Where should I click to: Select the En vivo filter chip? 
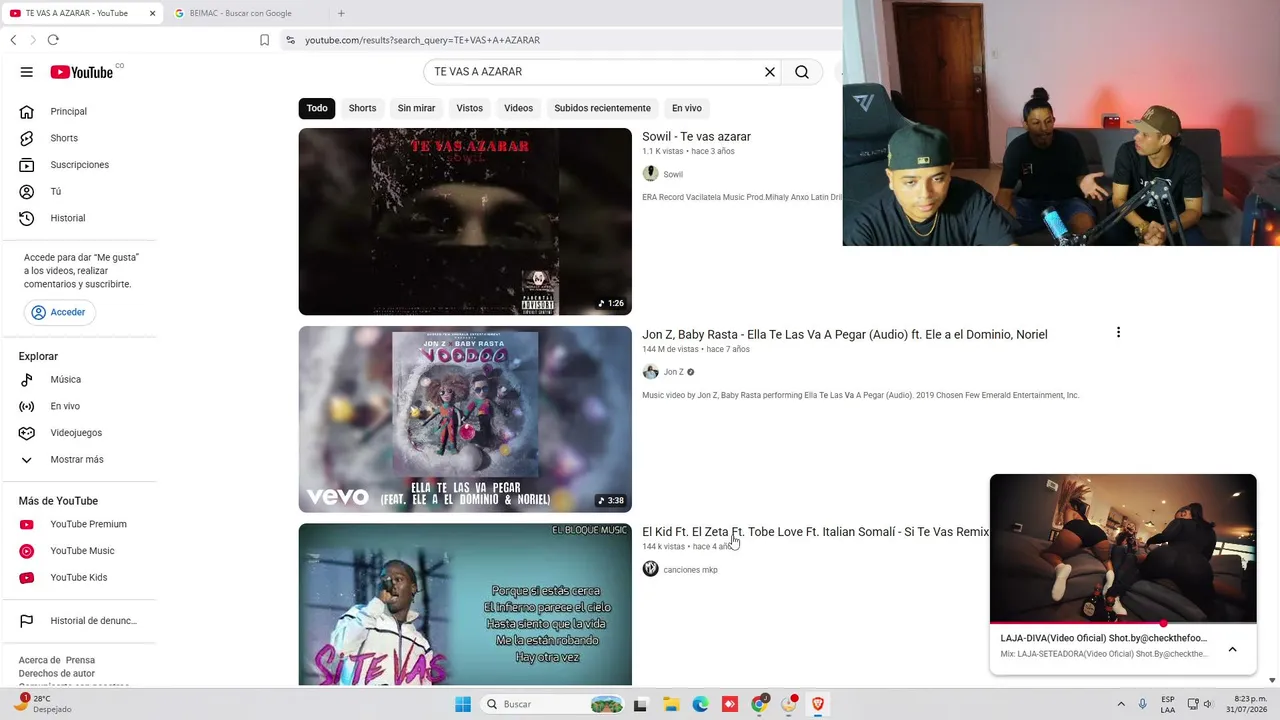click(x=687, y=108)
